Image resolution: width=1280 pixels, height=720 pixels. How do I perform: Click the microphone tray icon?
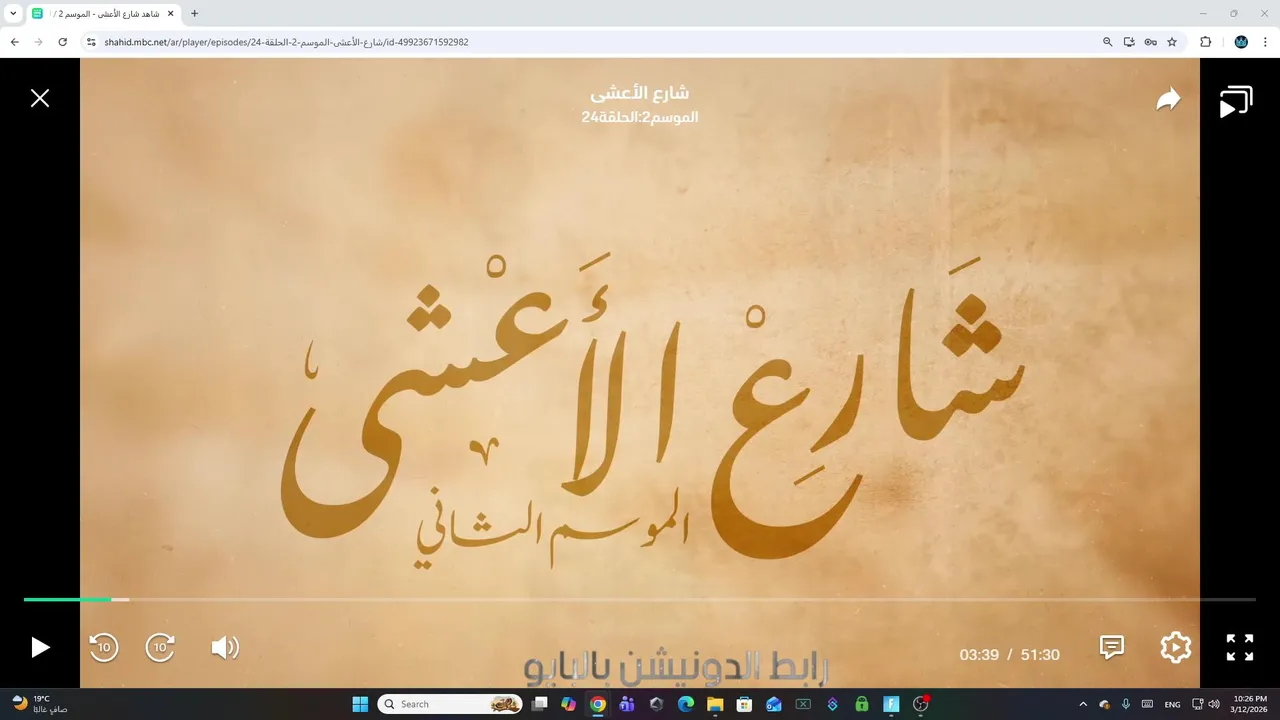tap(1126, 704)
